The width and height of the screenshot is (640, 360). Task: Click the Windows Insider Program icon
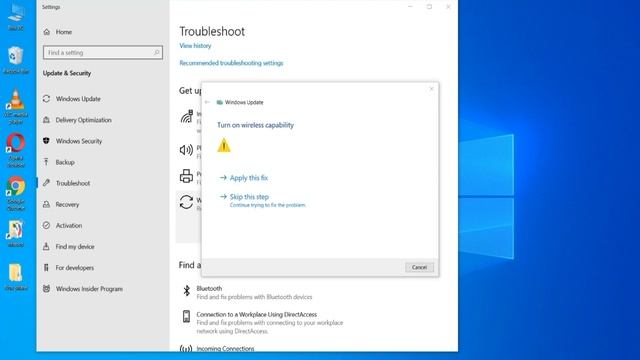point(47,289)
